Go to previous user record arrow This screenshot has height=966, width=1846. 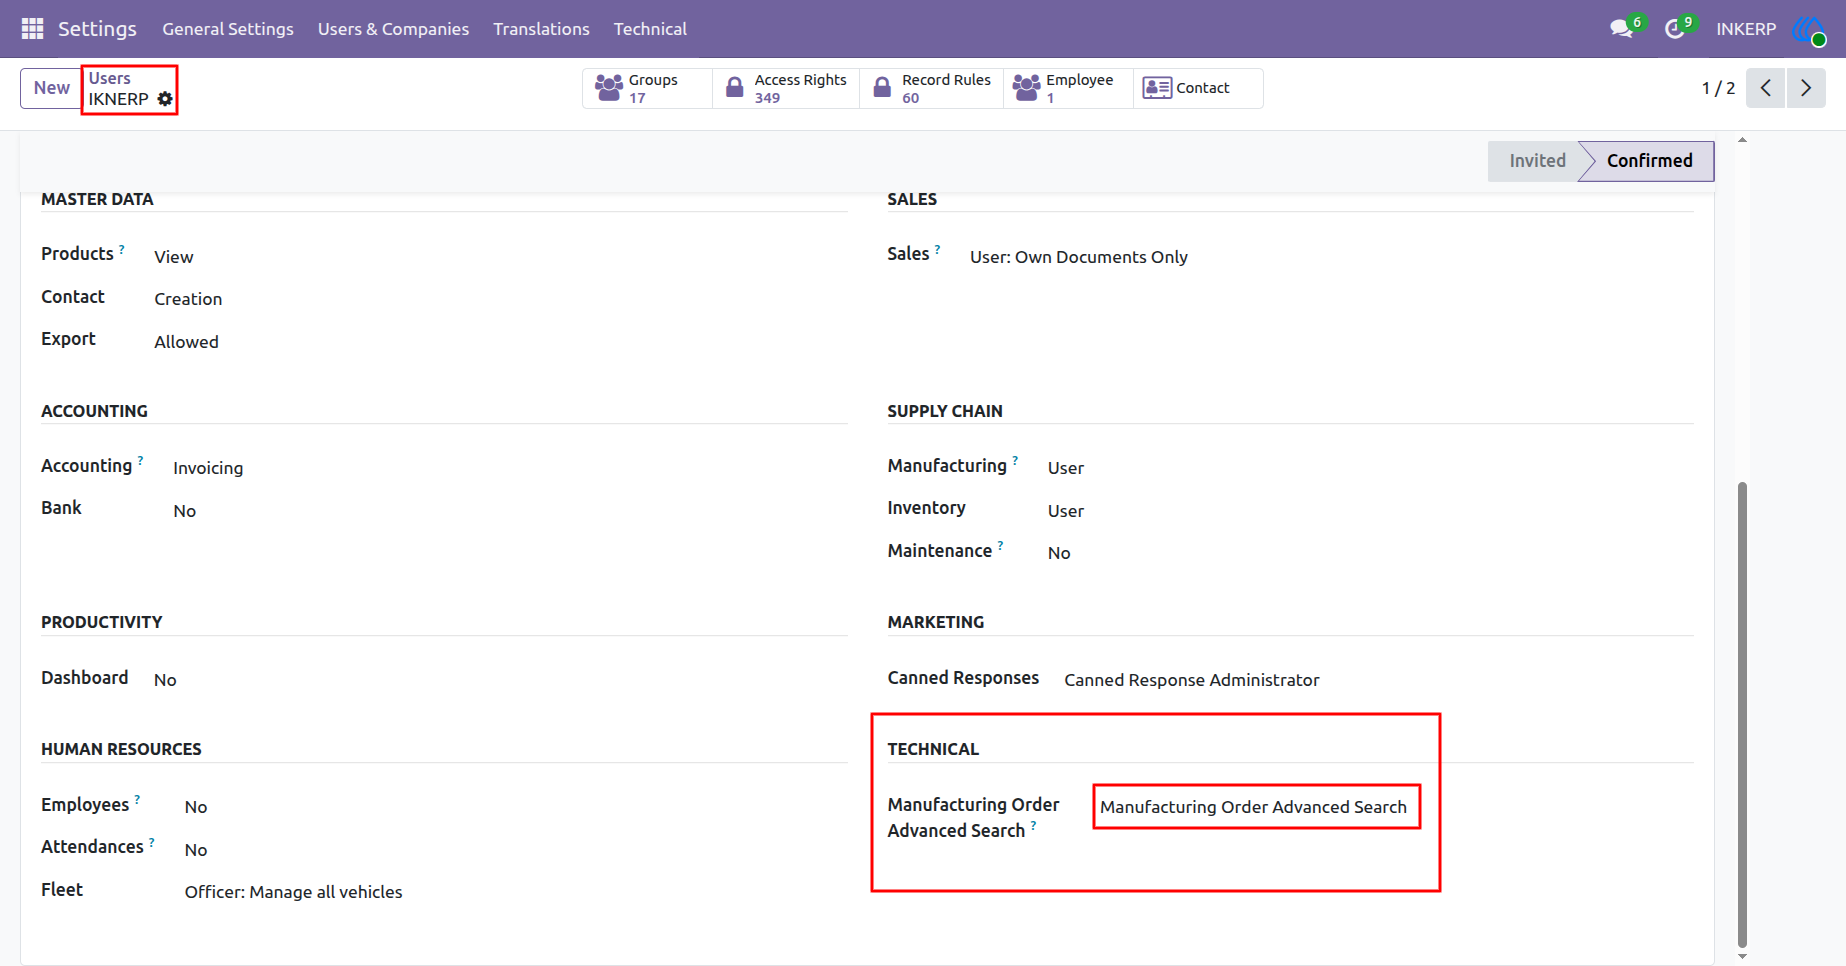tap(1766, 88)
